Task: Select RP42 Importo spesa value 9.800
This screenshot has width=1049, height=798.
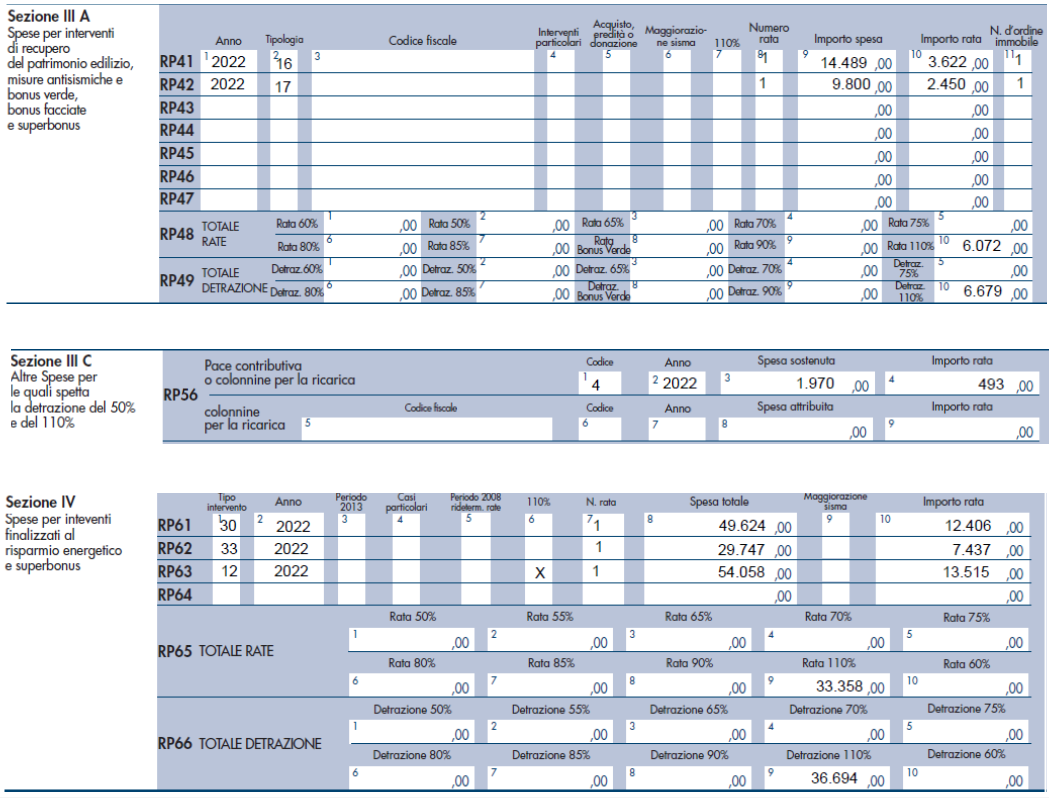Action: tap(850, 85)
